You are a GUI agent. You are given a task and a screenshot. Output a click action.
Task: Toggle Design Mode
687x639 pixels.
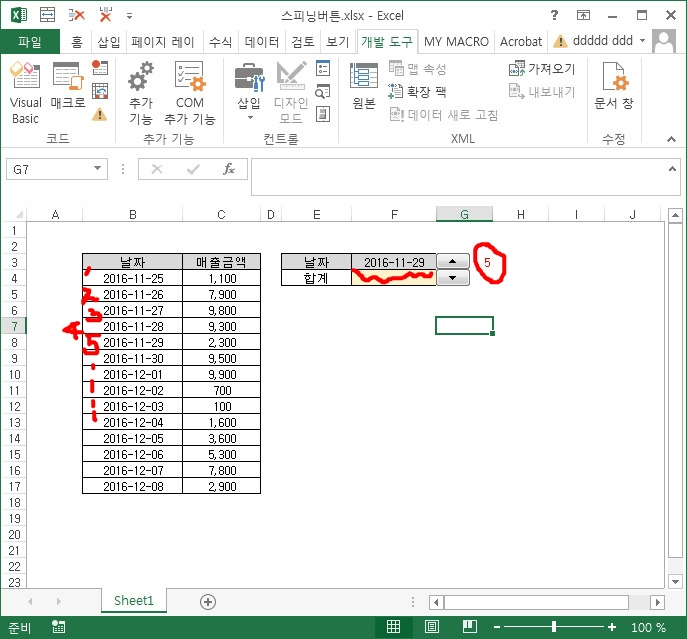click(x=290, y=92)
